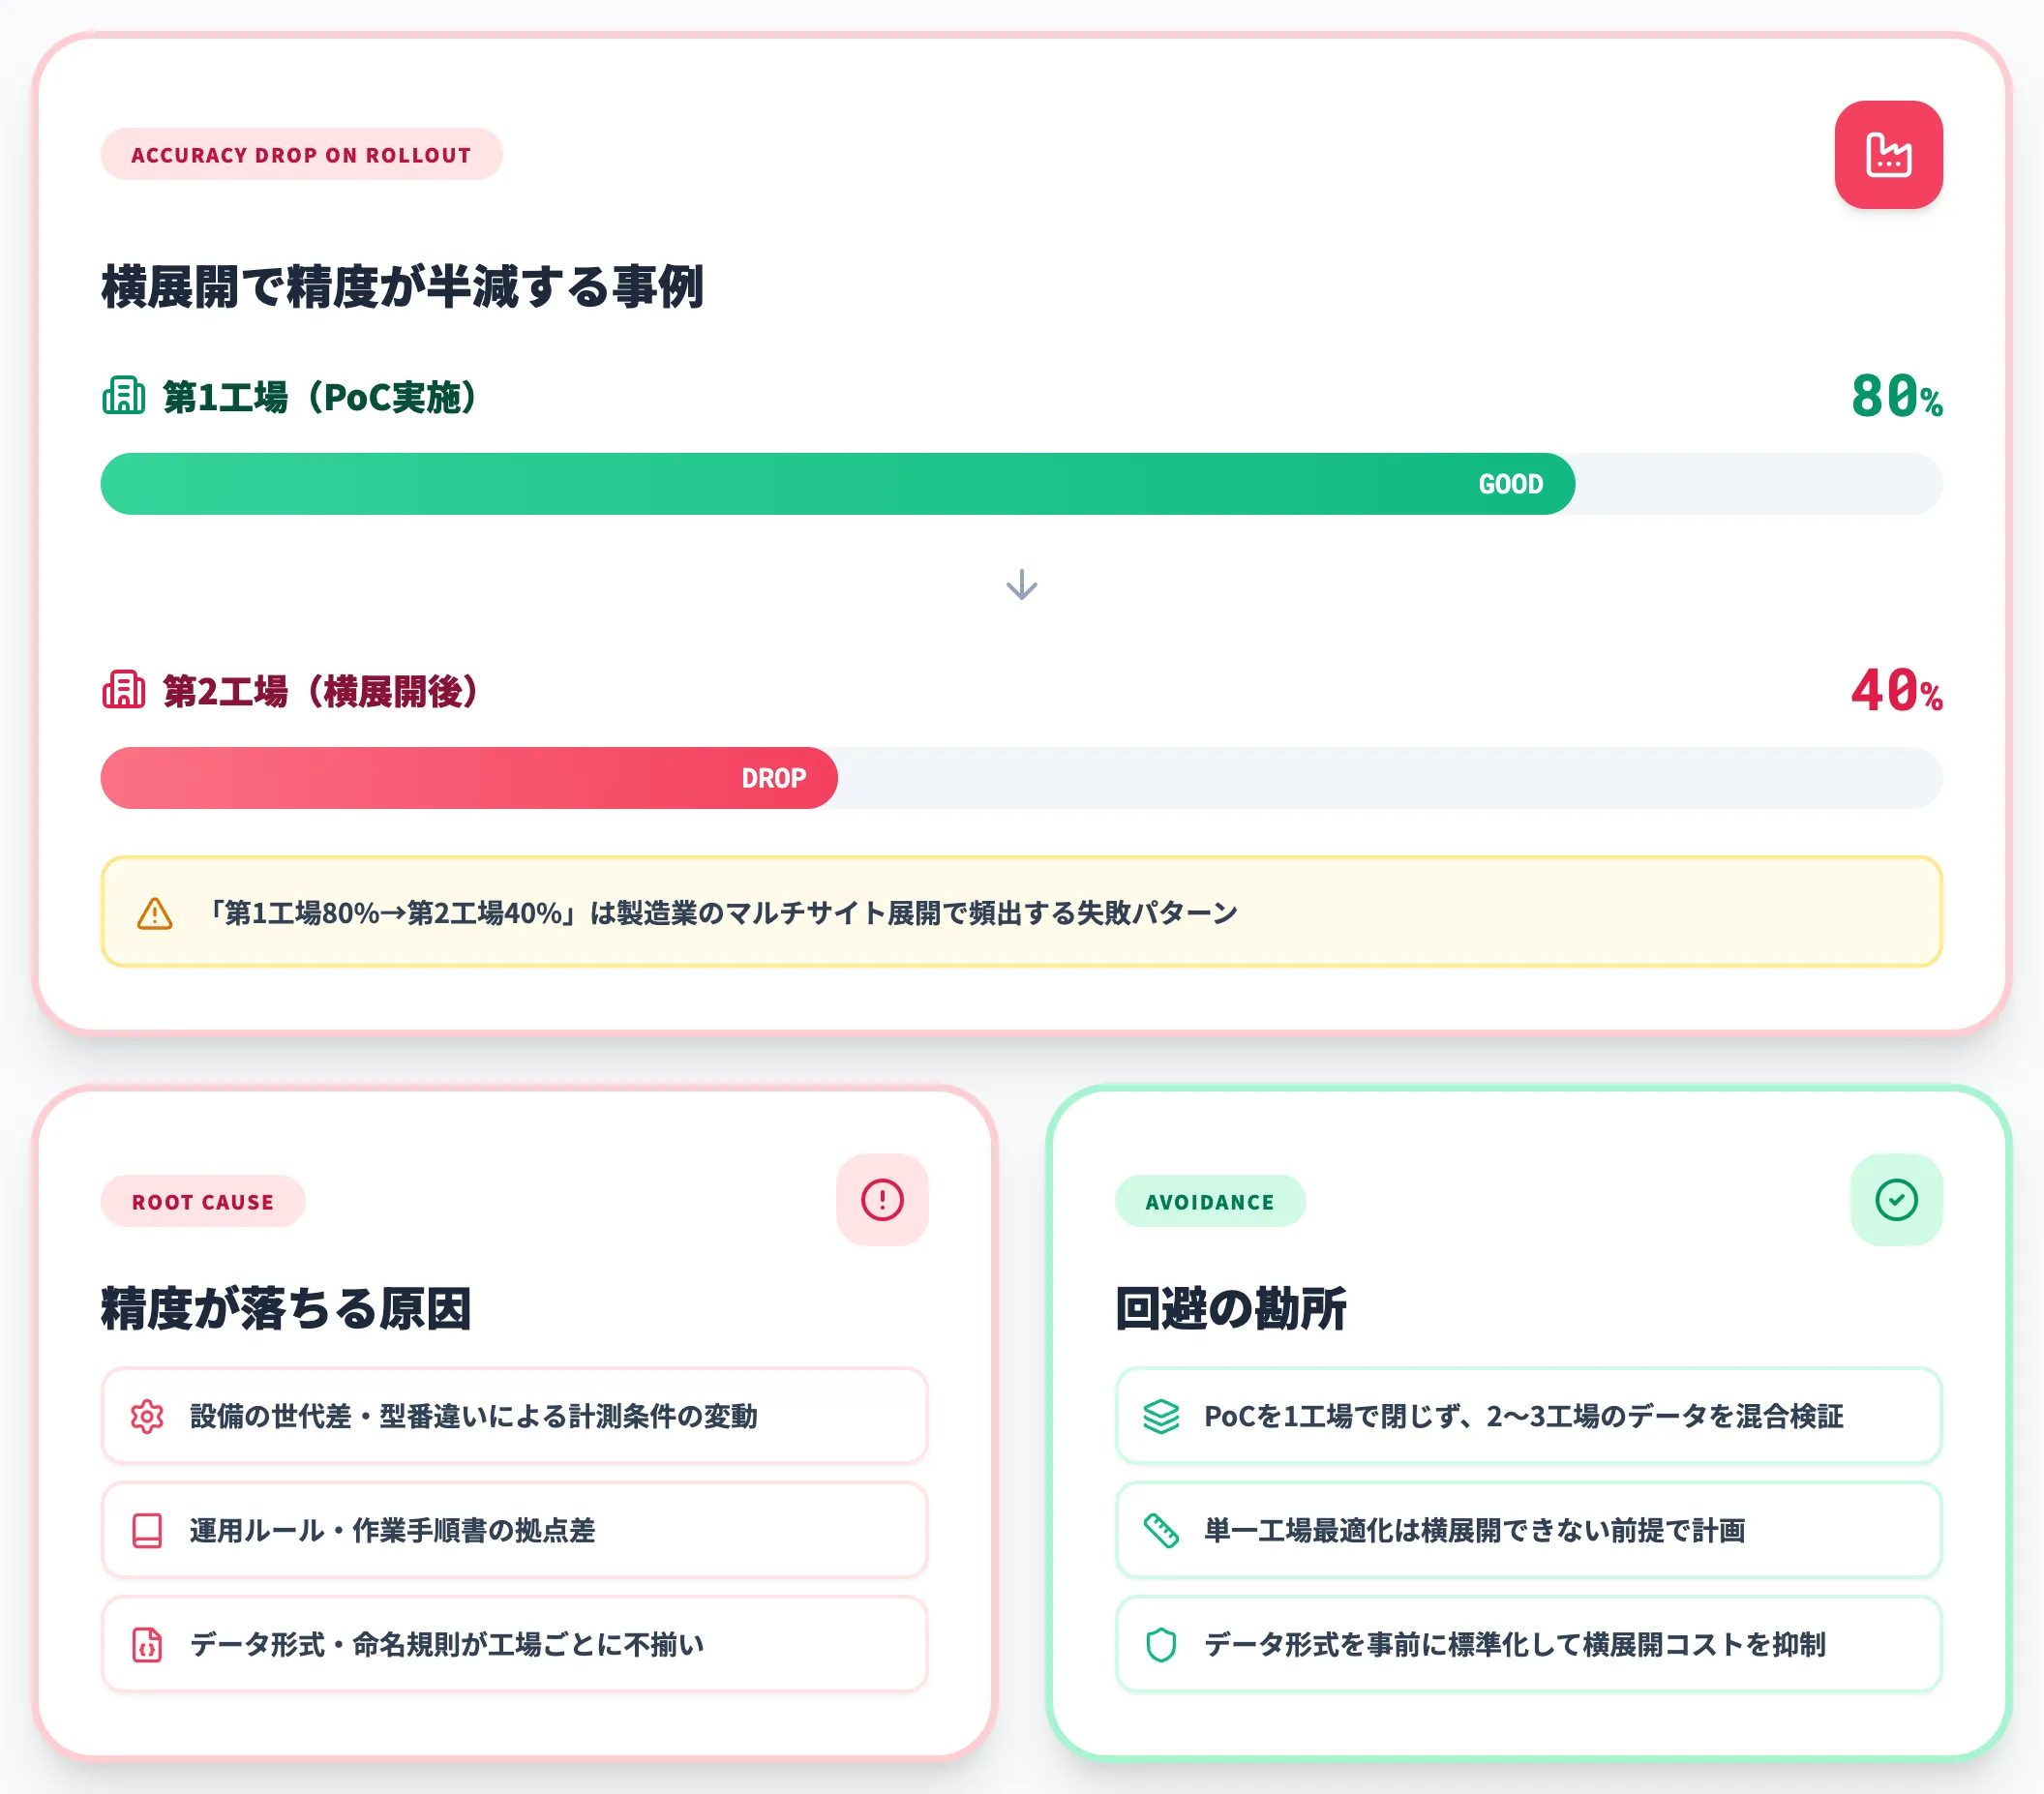The width and height of the screenshot is (2044, 1794).
Task: Select the gear icon next to 計測条件の変動 item
Action: (146, 1416)
